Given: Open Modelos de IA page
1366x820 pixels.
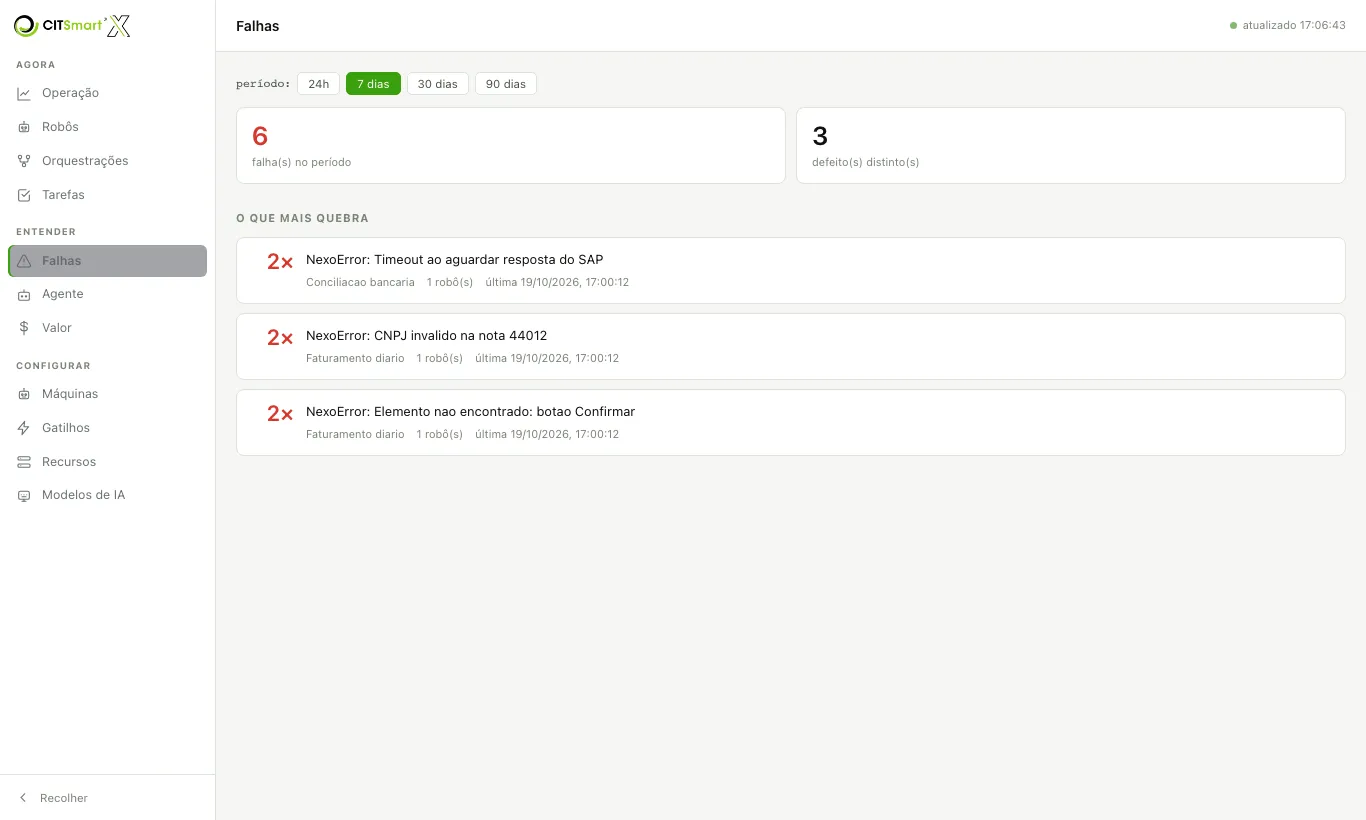Looking at the screenshot, I should click(108, 495).
